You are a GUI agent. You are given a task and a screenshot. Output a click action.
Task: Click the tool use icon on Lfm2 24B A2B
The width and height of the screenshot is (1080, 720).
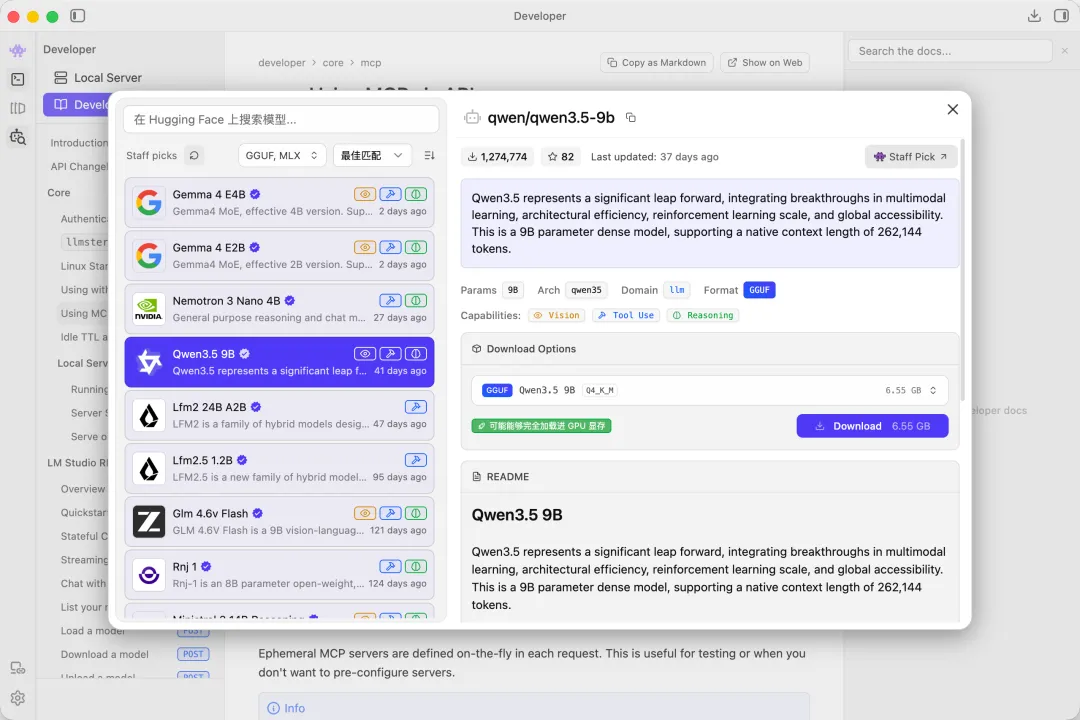click(x=416, y=407)
